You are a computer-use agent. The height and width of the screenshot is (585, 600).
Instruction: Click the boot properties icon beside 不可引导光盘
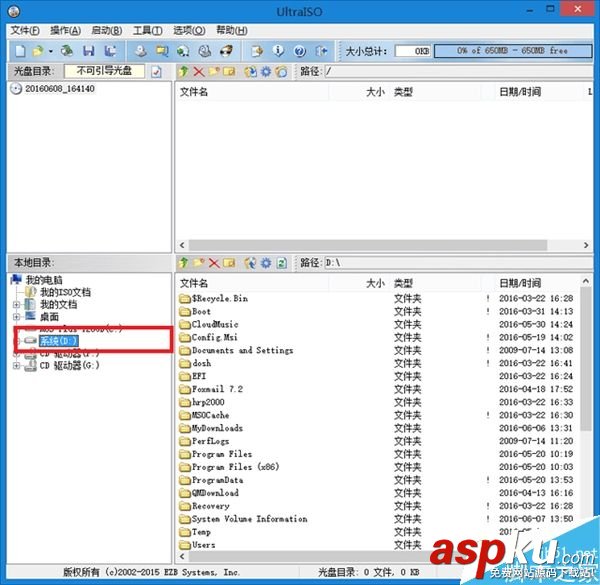[x=156, y=72]
